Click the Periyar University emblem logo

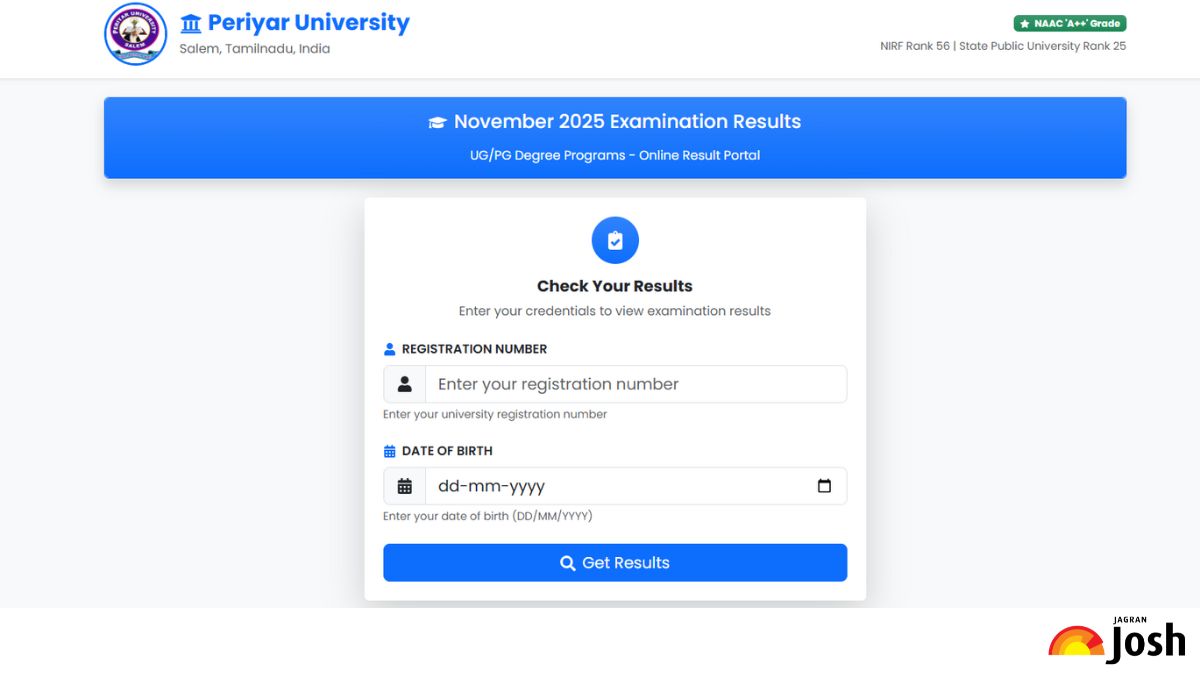tap(135, 33)
